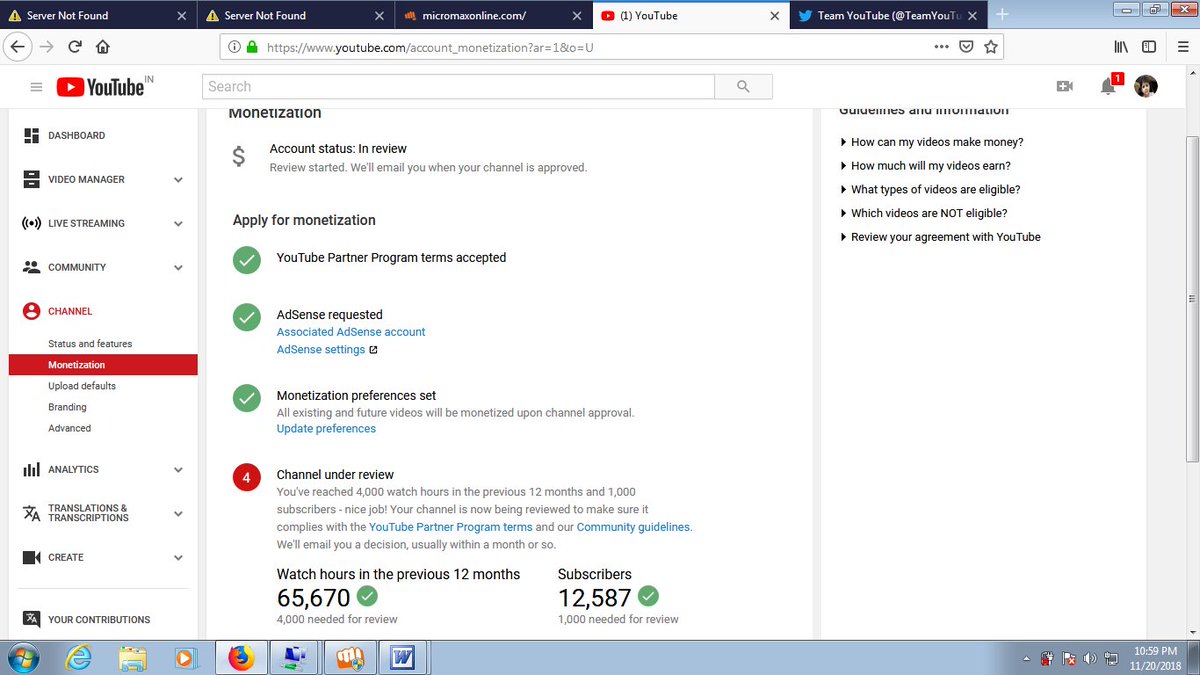Click the browser forward arrow

[46, 47]
